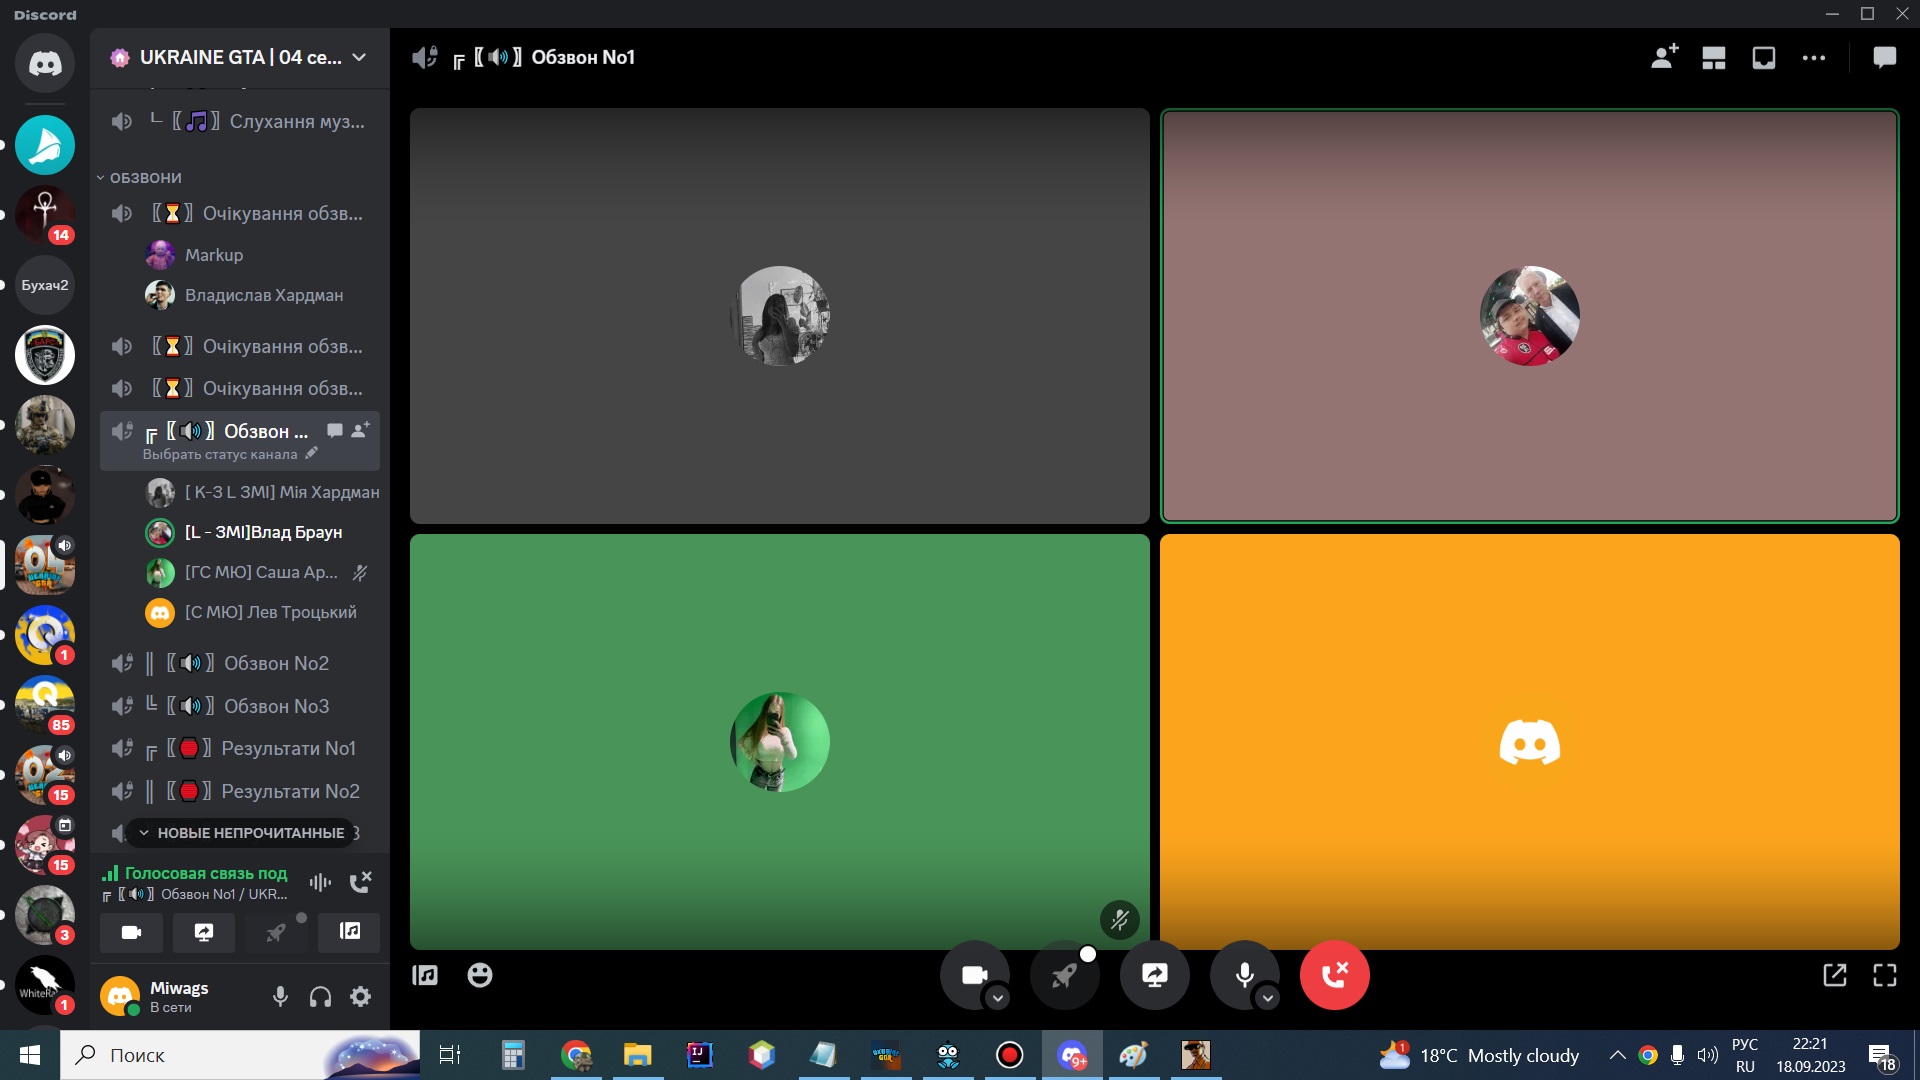Viewport: 1920px width, 1080px height.
Task: Open Результати No1 voice channel
Action: click(x=240, y=748)
